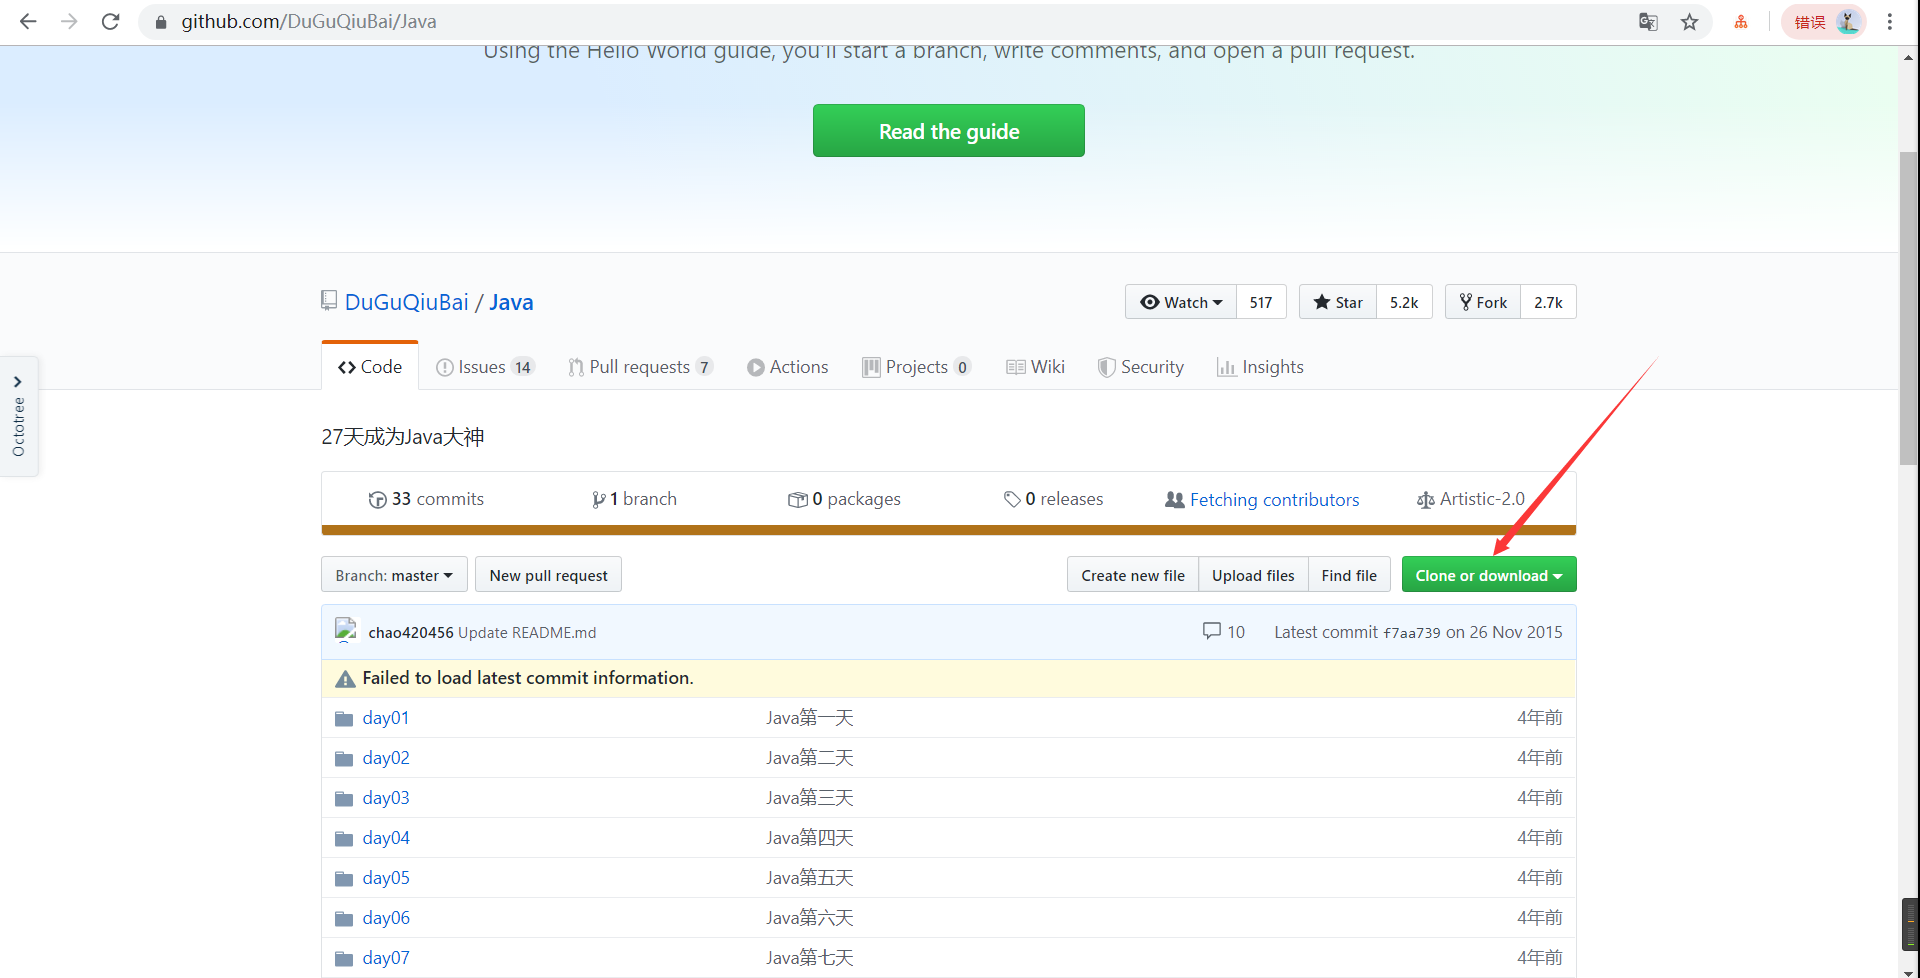The width and height of the screenshot is (1920, 978).
Task: Open the Wiki tab
Action: 1035,367
